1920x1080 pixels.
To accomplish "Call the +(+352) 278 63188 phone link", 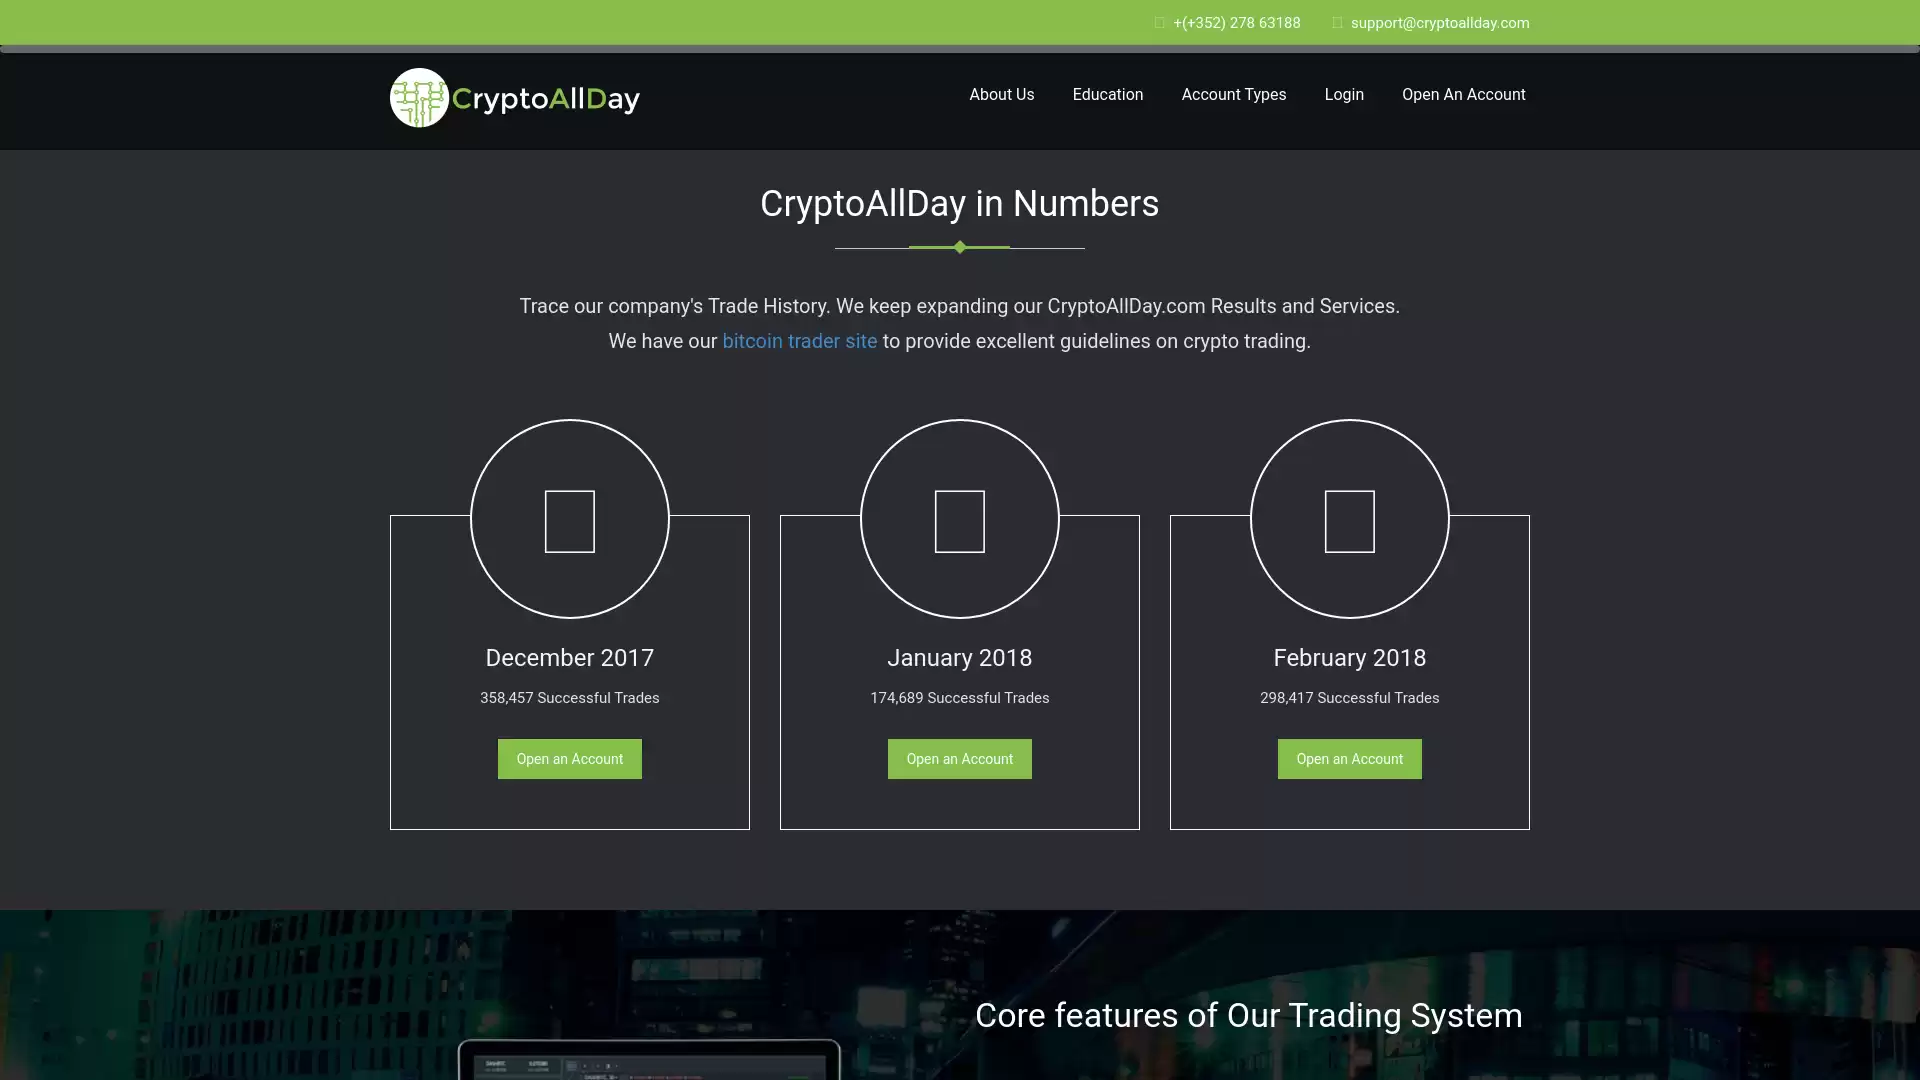I will 1237,23.
